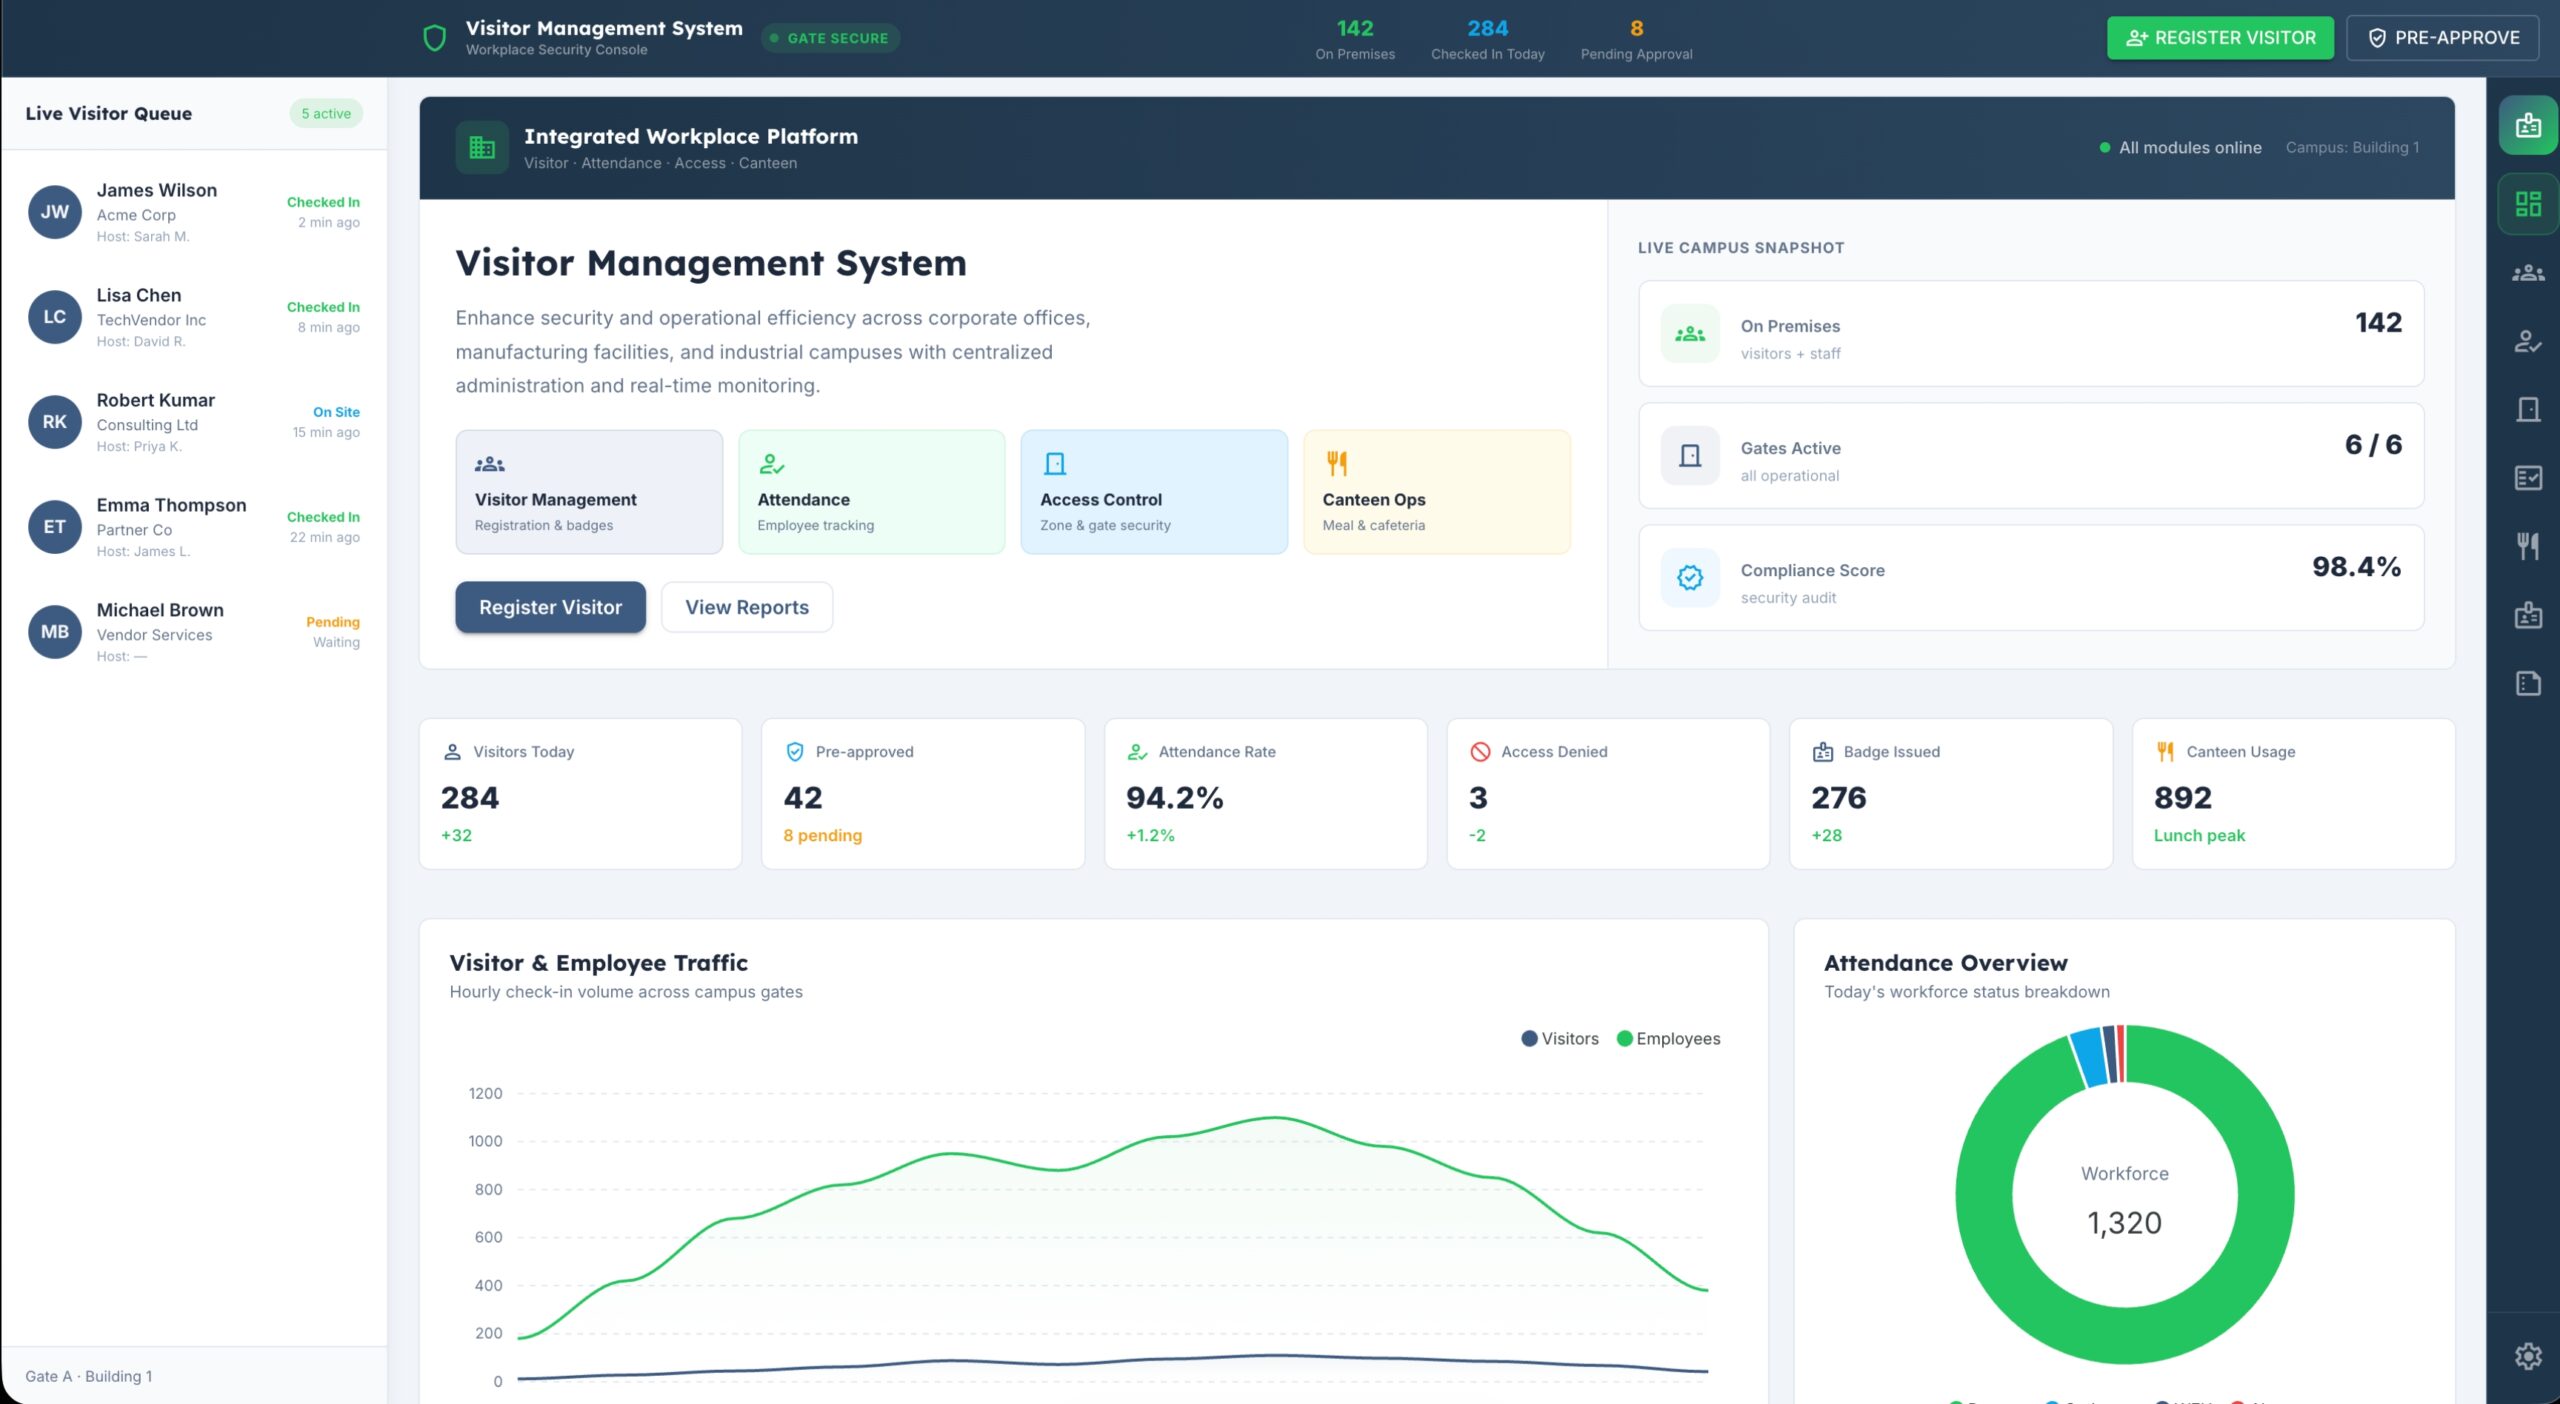The height and width of the screenshot is (1404, 2560).
Task: Click the Campus: Building 1 label
Action: (2352, 148)
